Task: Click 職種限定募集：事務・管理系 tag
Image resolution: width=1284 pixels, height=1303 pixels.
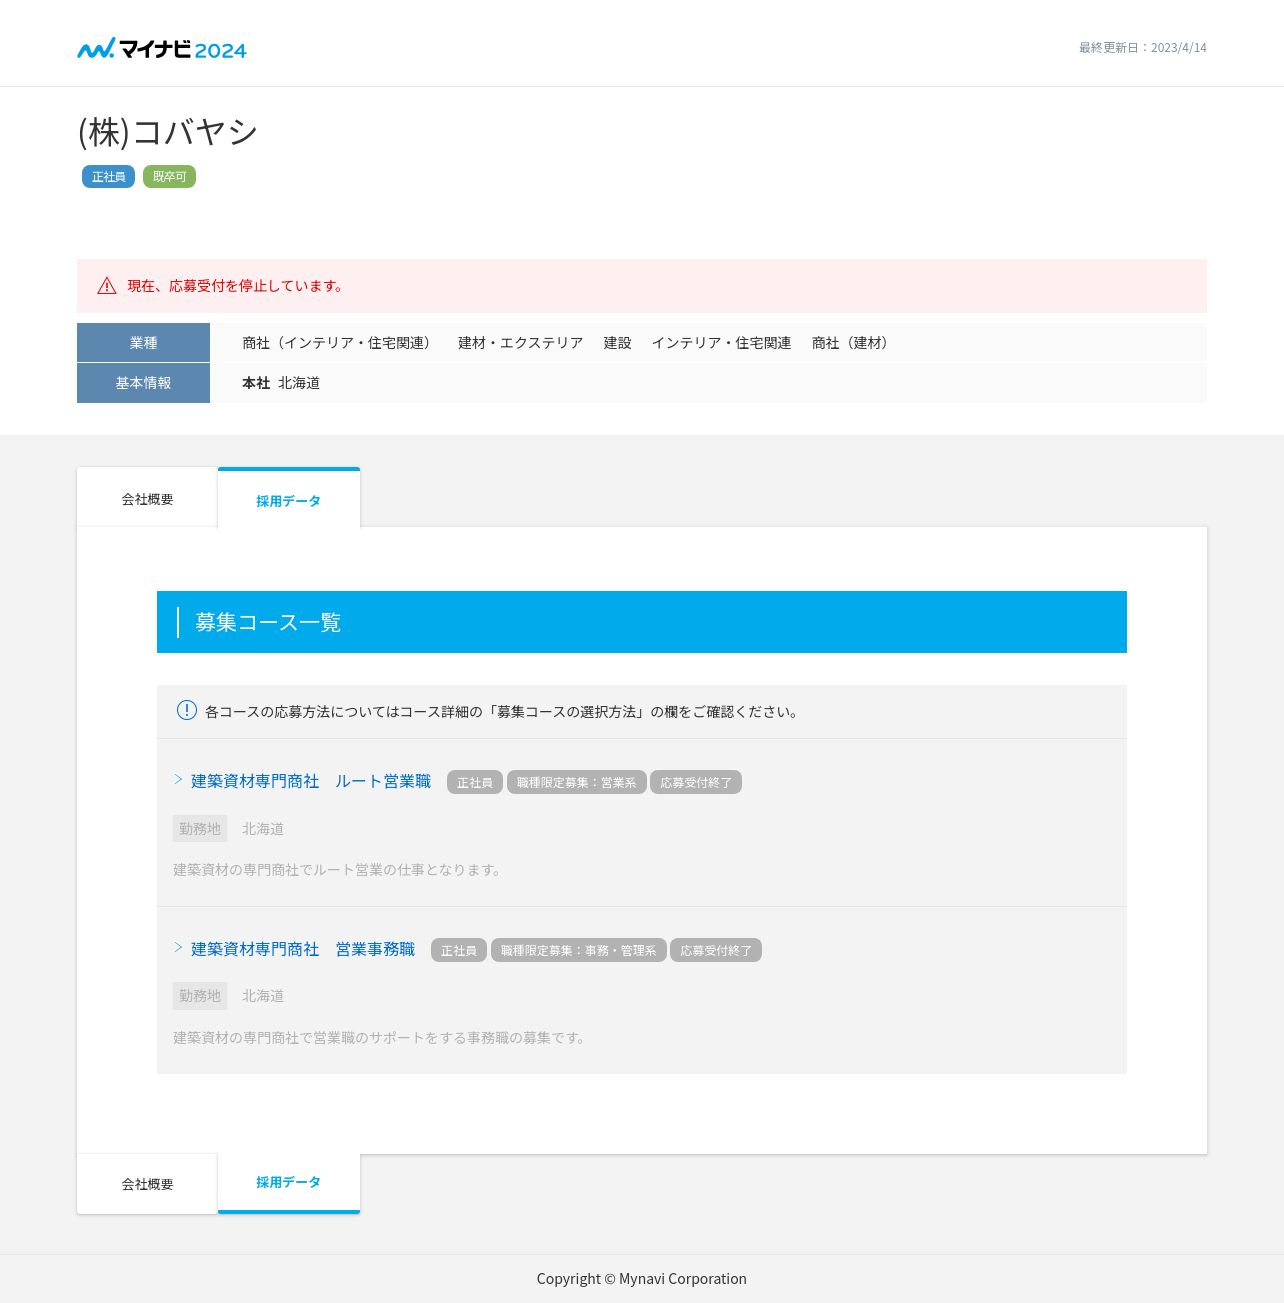Action: pos(578,950)
